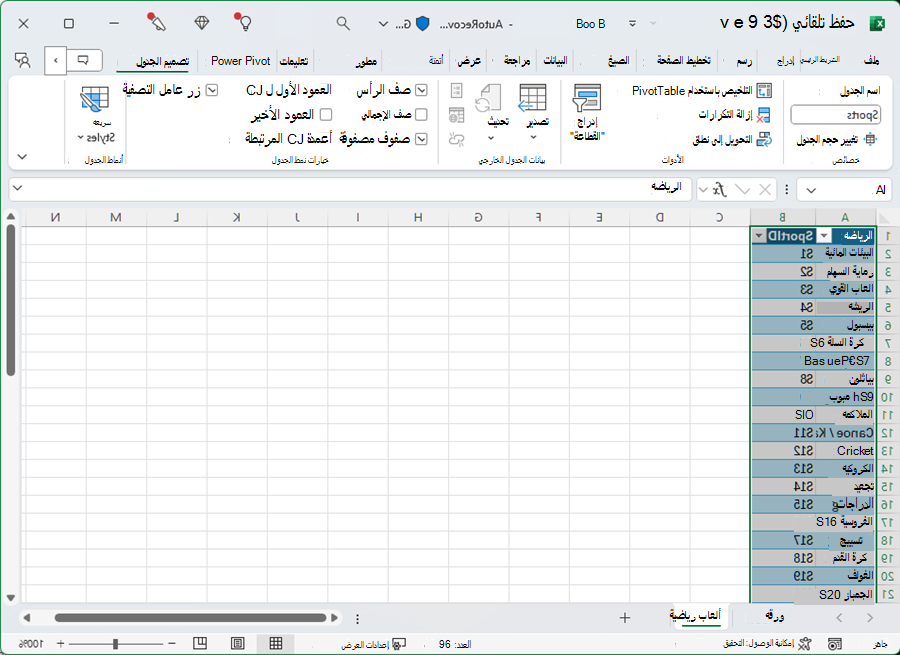Click display settings icon in status bar
This screenshot has width=900, height=655.
coord(399,644)
